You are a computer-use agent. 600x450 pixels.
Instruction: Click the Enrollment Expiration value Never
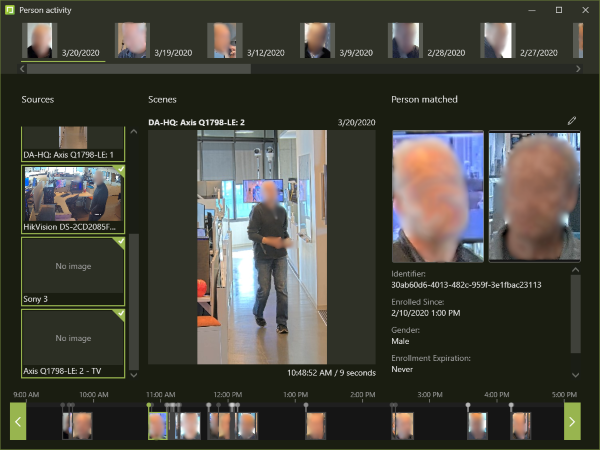pos(402,369)
